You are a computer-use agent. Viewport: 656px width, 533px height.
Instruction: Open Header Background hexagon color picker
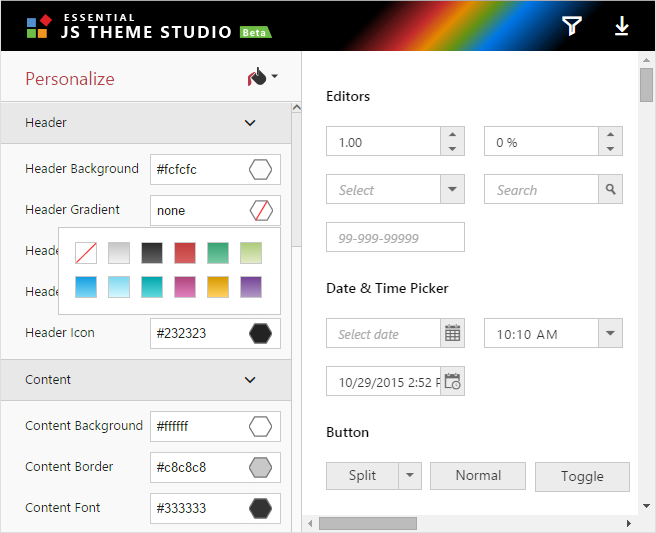(x=260, y=169)
